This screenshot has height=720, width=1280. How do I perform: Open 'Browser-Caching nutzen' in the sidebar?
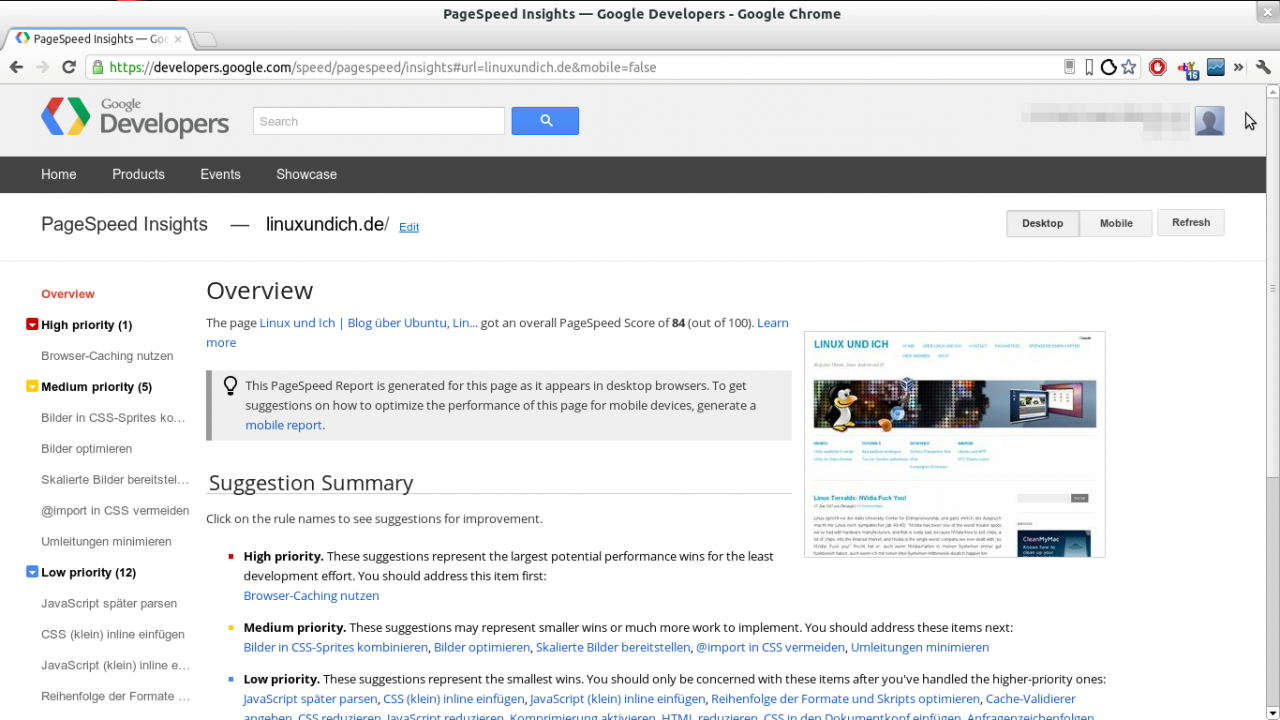(x=107, y=356)
